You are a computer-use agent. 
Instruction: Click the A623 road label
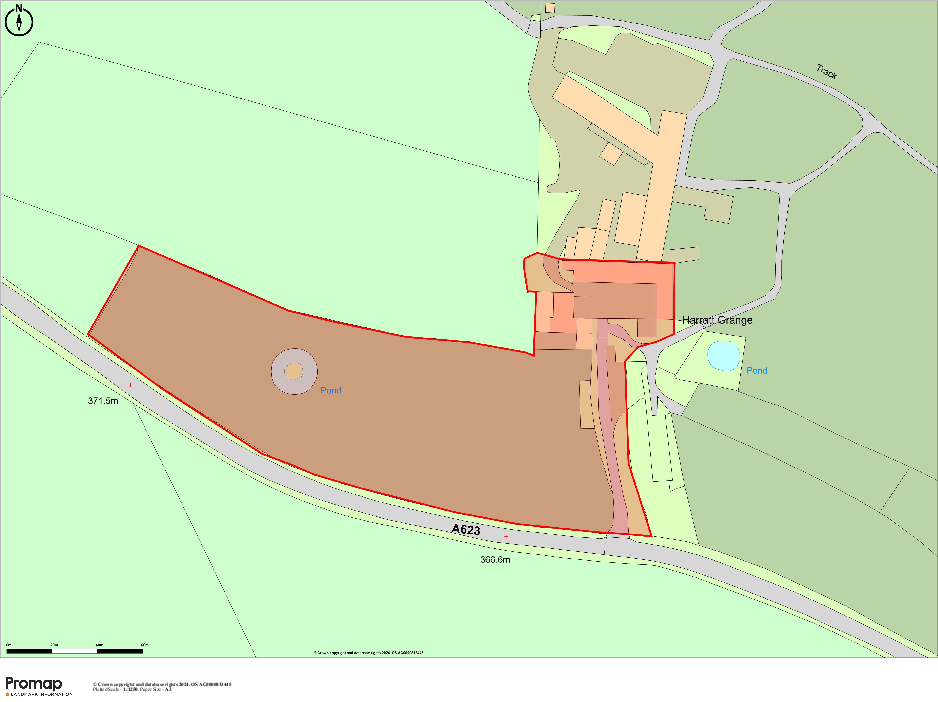click(468, 529)
